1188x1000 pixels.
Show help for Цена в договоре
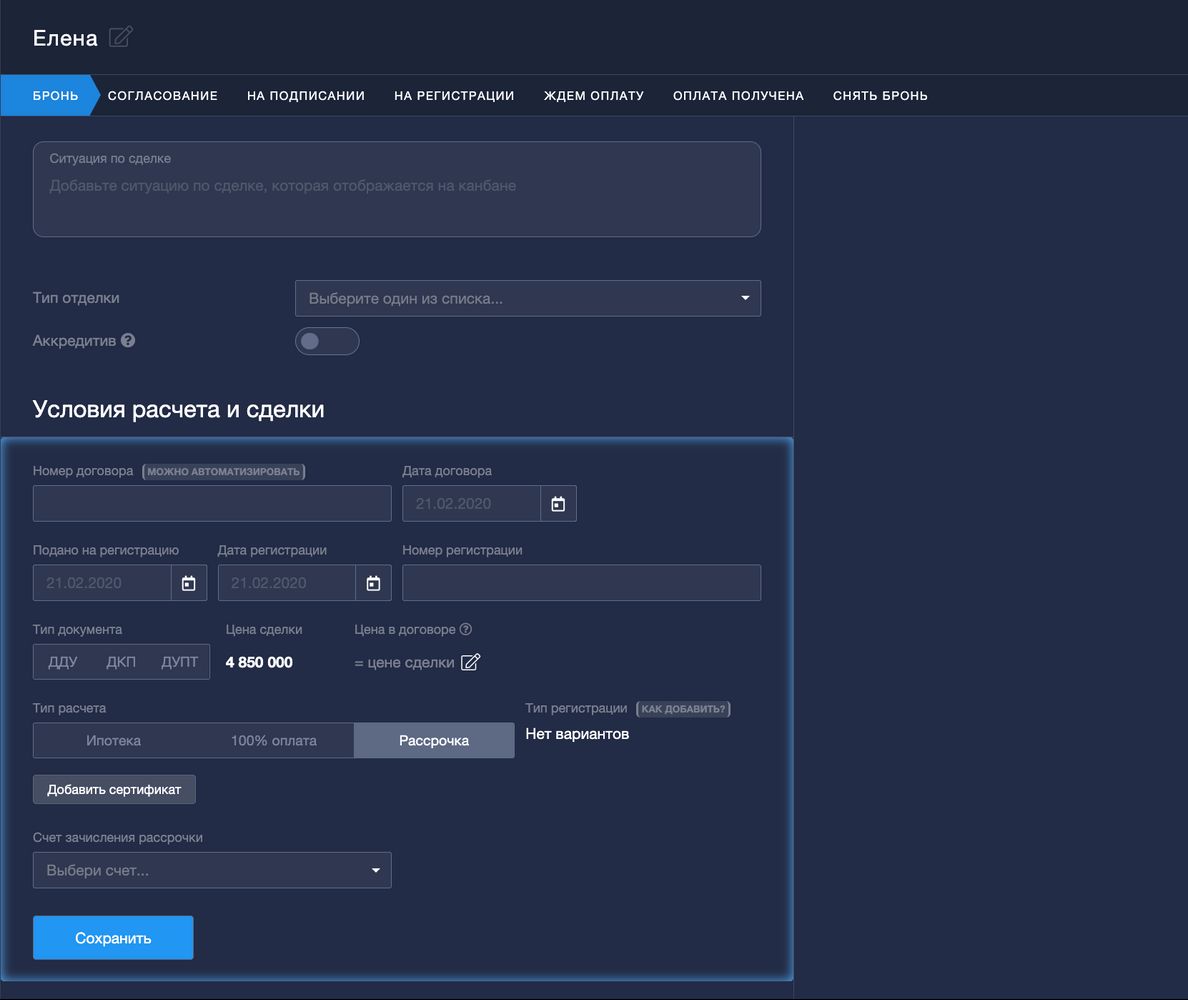pos(466,629)
